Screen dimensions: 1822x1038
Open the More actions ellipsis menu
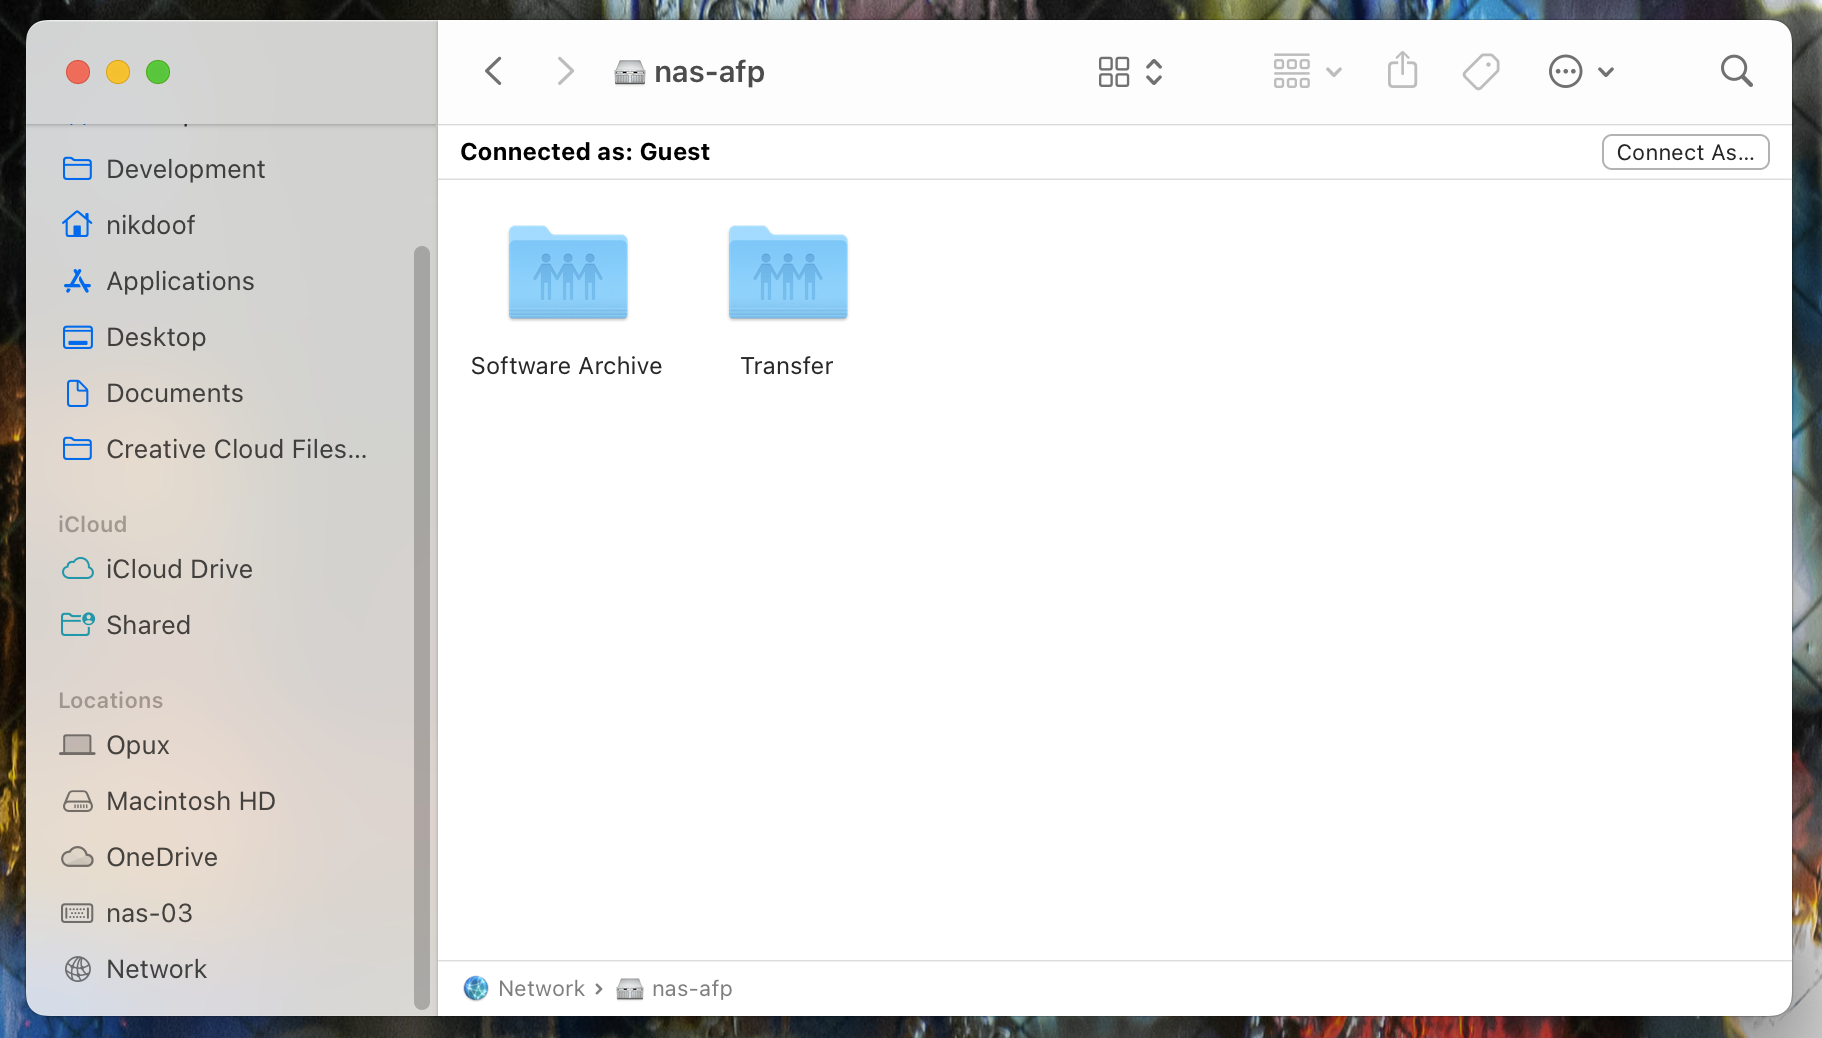click(1580, 72)
